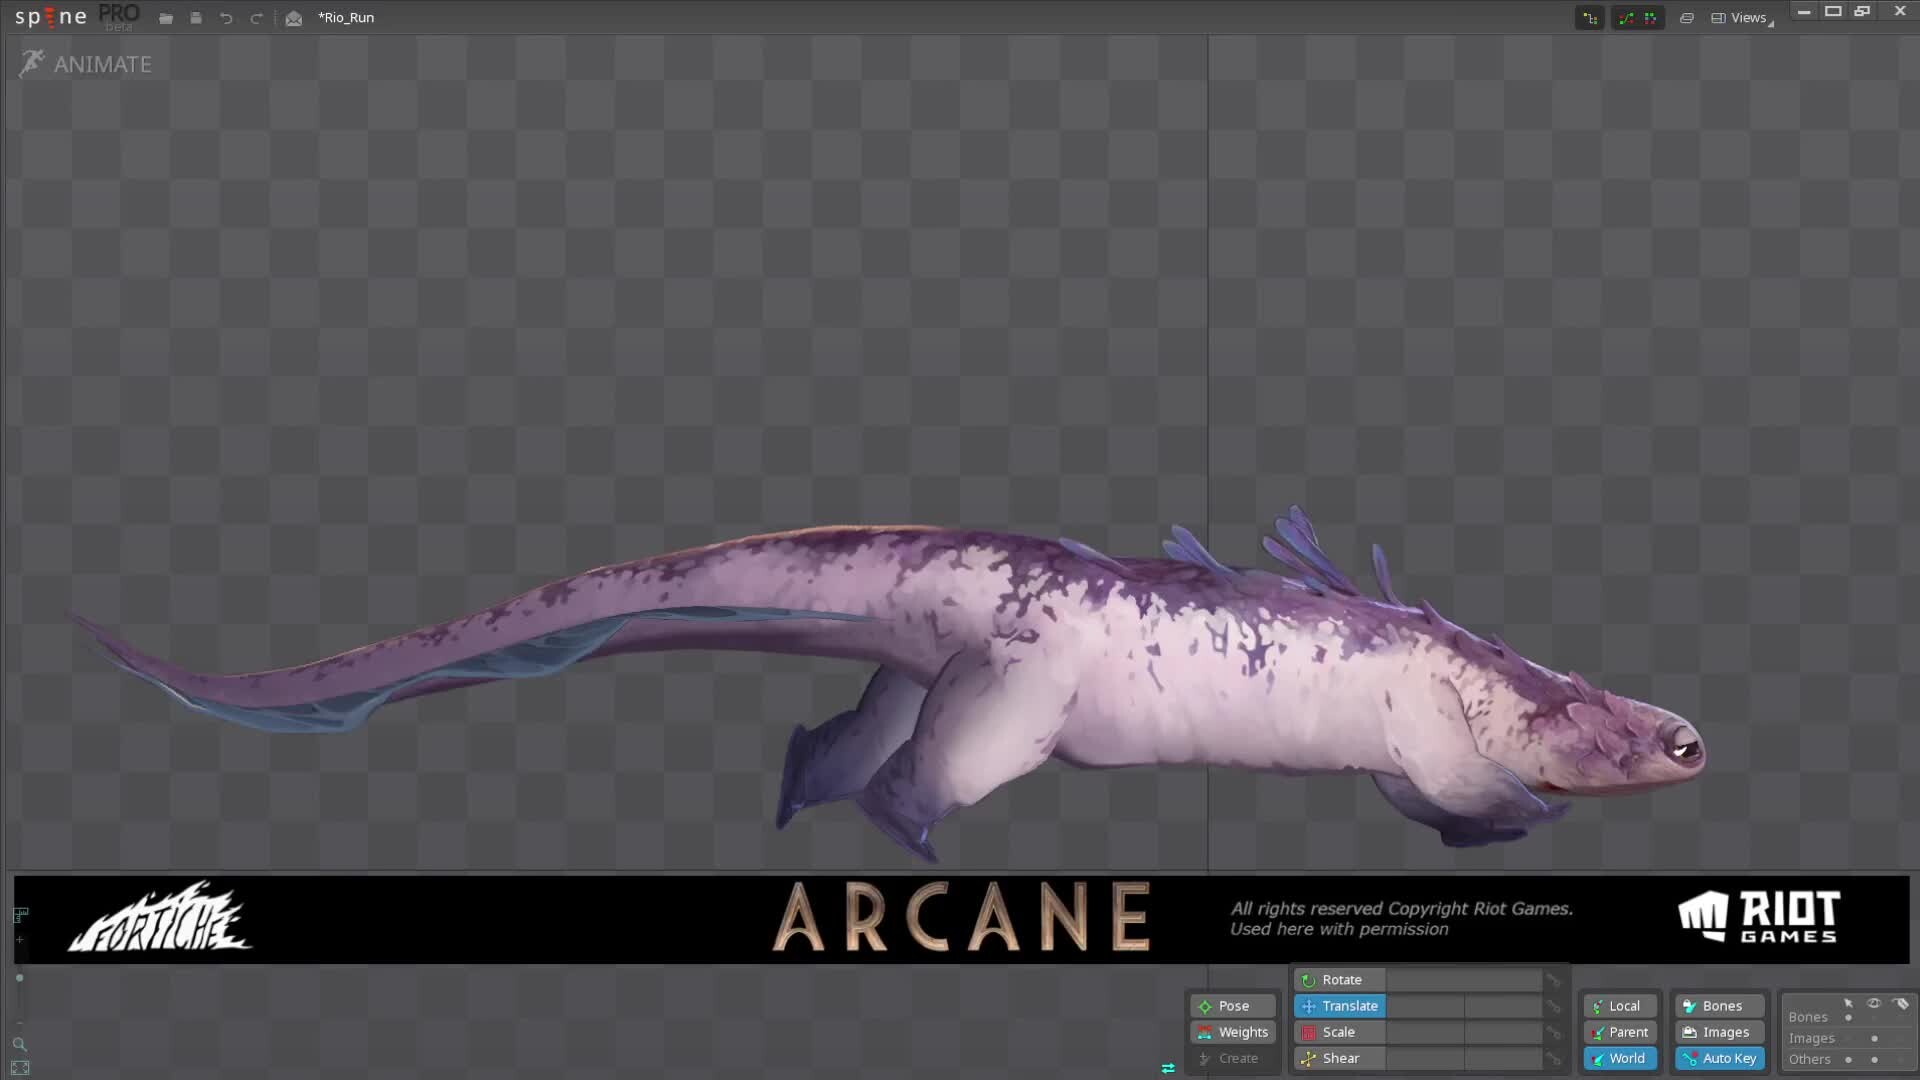Click the zoom magnifier at bottom left
This screenshot has width=1920, height=1080.
point(20,1043)
